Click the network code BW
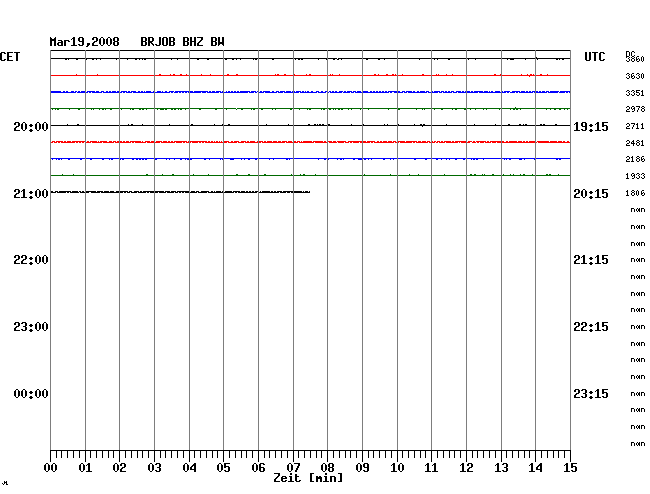650x494 pixels. pos(217,42)
